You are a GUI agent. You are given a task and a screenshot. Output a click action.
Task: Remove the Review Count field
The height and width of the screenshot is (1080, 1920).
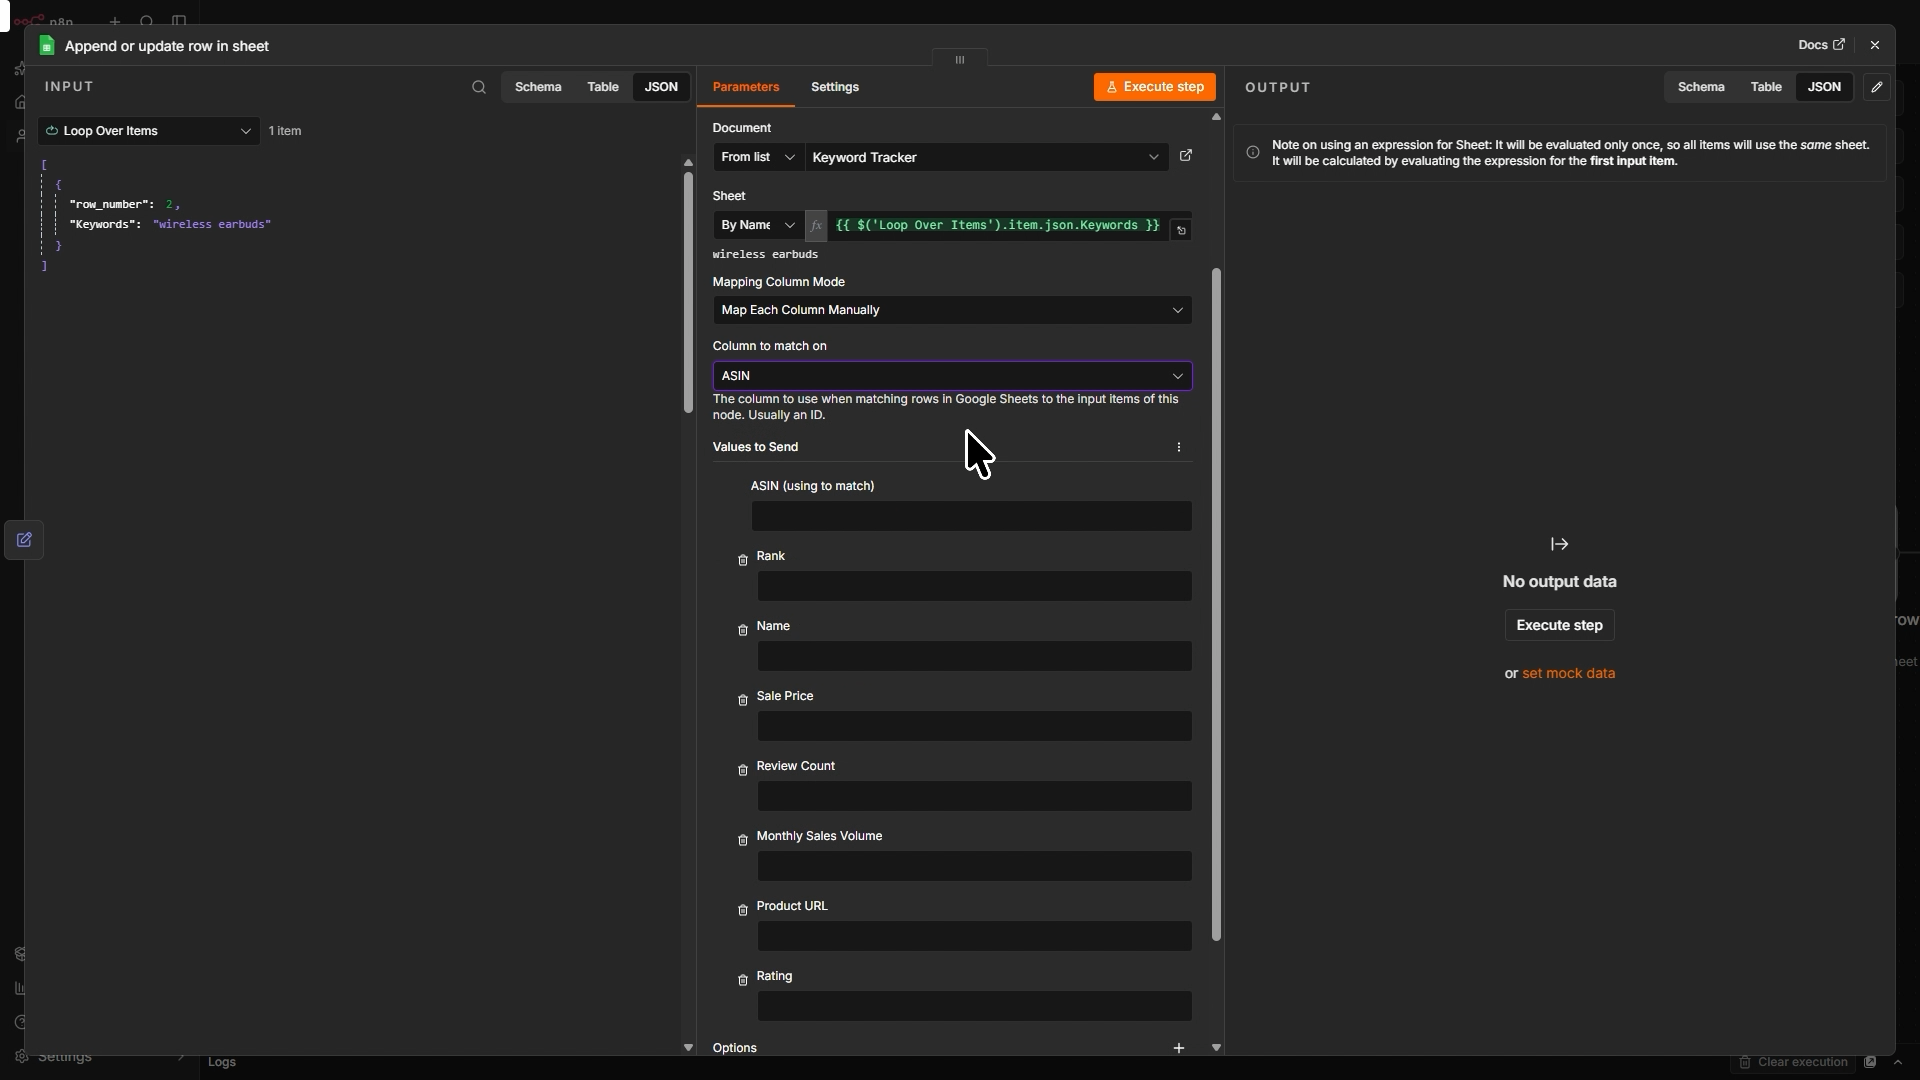coord(743,770)
